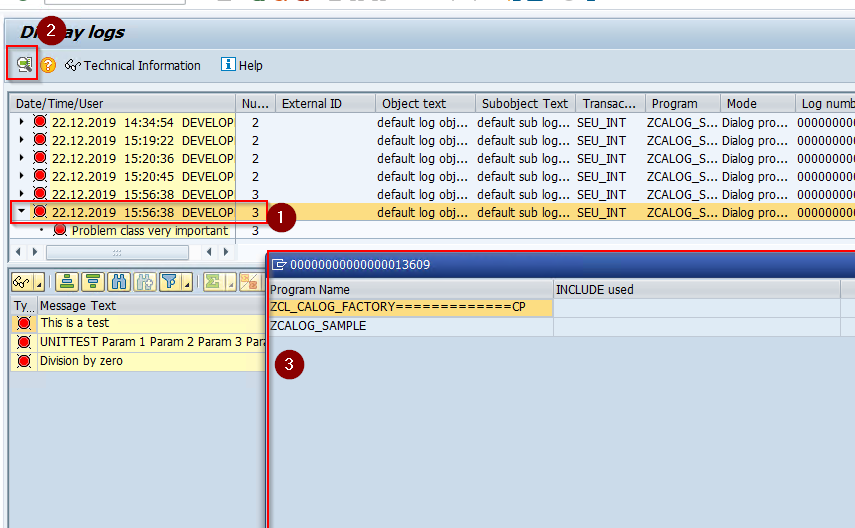Click the Find binoculars icon
855x528 pixels.
pos(119,282)
